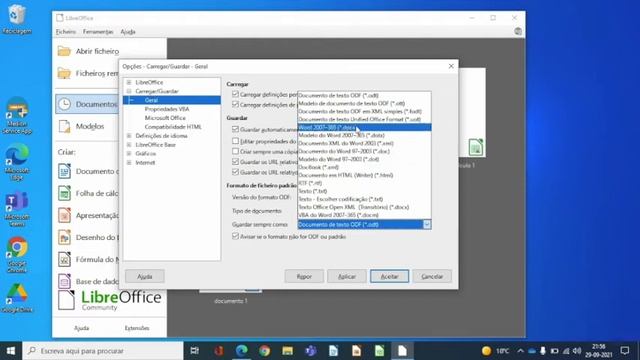Select Propriedades VBA in the options tree
This screenshot has width=640, height=360.
tap(167, 109)
